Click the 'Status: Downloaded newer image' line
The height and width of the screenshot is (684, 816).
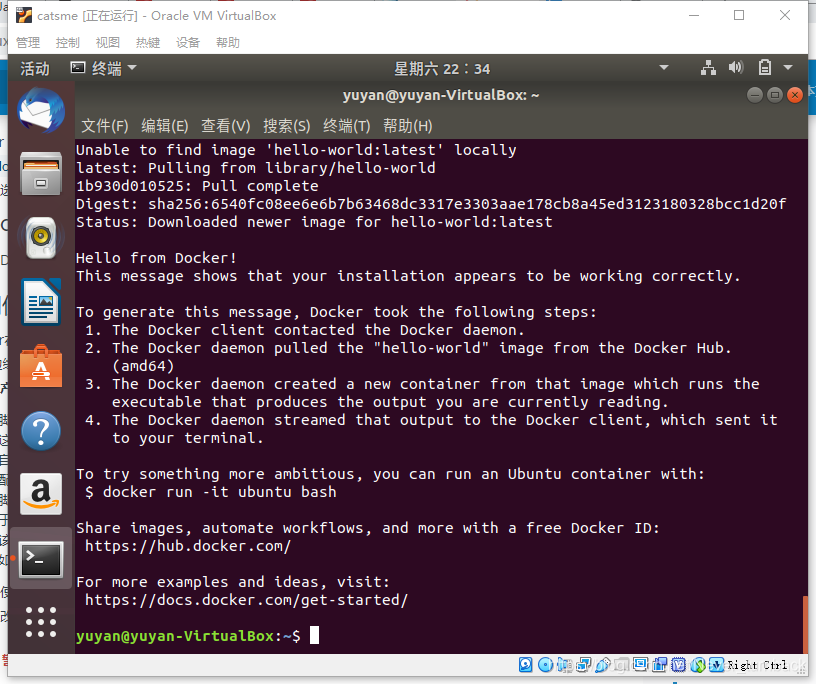[314, 222]
